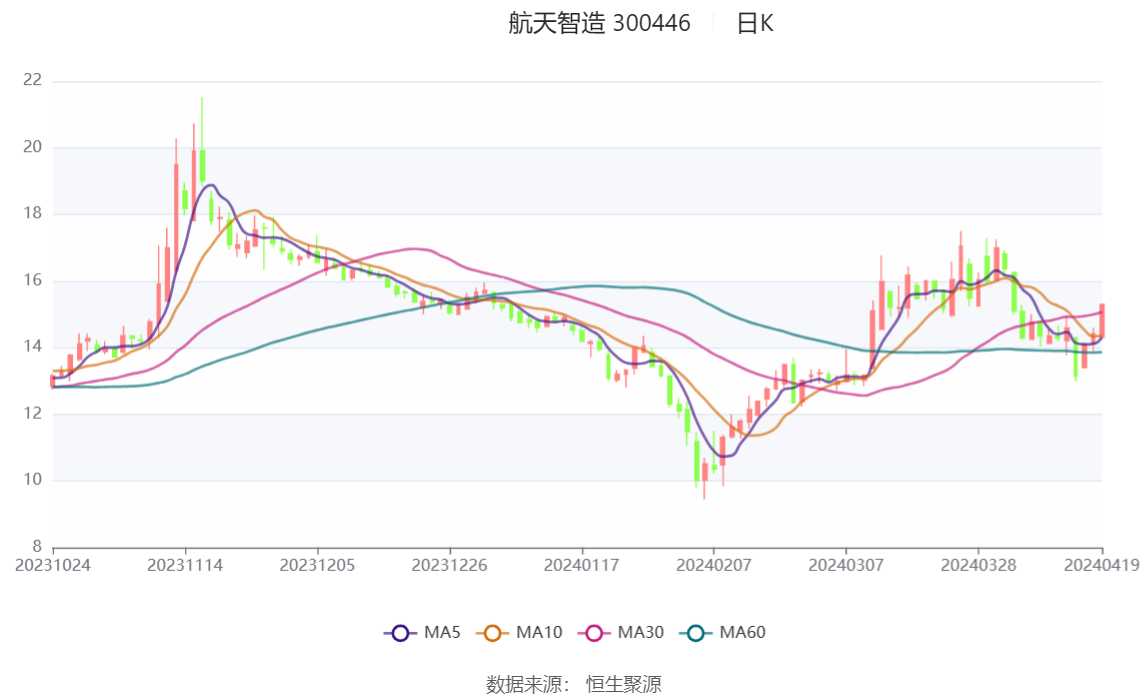Click the 20240207 date axis label

pos(714,565)
